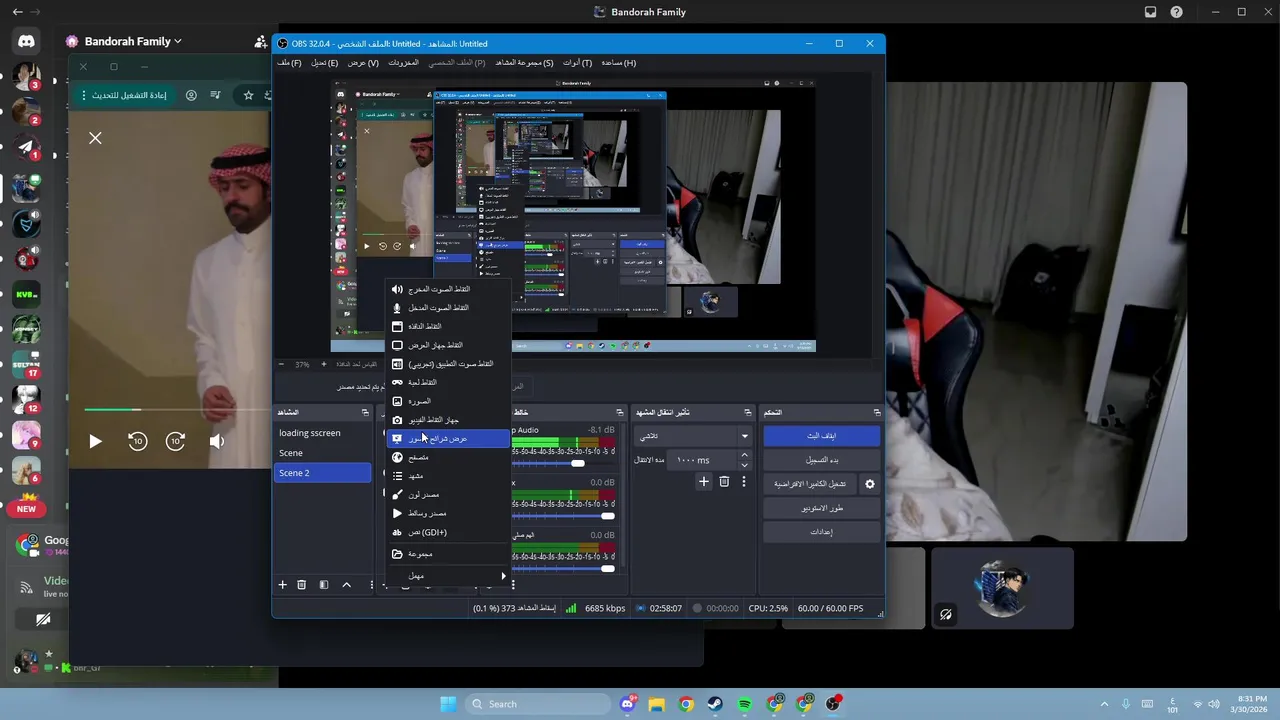Delete the selected scene with the trash icon
Viewport: 1280px width, 720px height.
pyautogui.click(x=301, y=585)
